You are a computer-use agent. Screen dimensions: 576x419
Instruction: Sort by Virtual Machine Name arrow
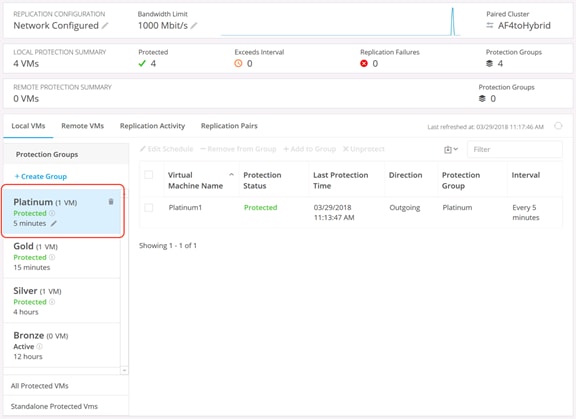[x=231, y=175]
